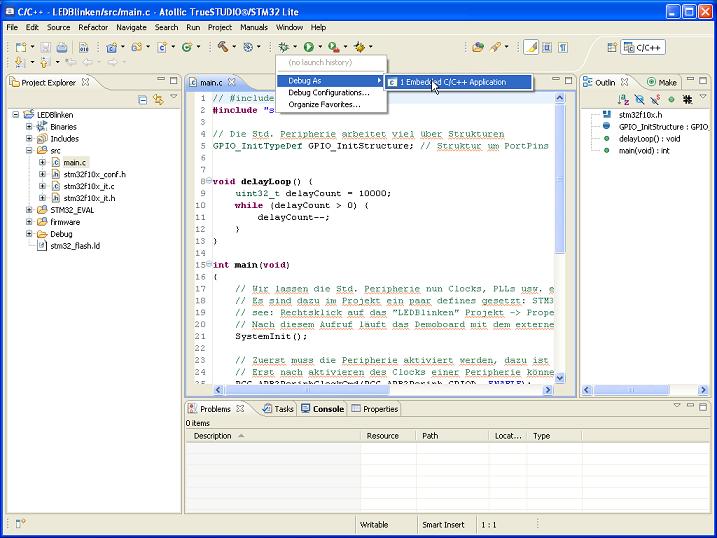The width and height of the screenshot is (717, 538).
Task: Switch to the Tasks tab
Action: pyautogui.click(x=278, y=409)
